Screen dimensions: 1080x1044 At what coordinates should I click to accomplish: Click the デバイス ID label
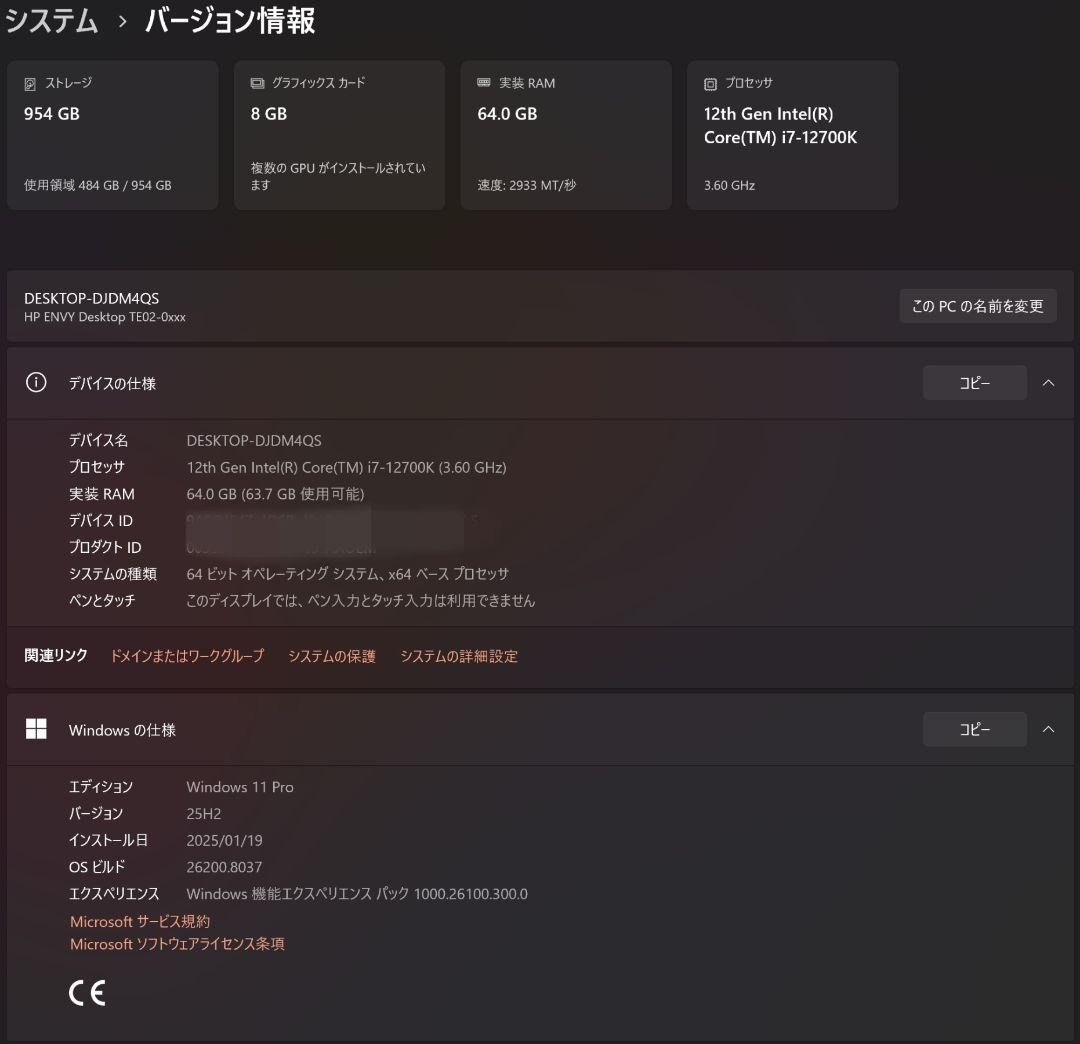pos(101,520)
